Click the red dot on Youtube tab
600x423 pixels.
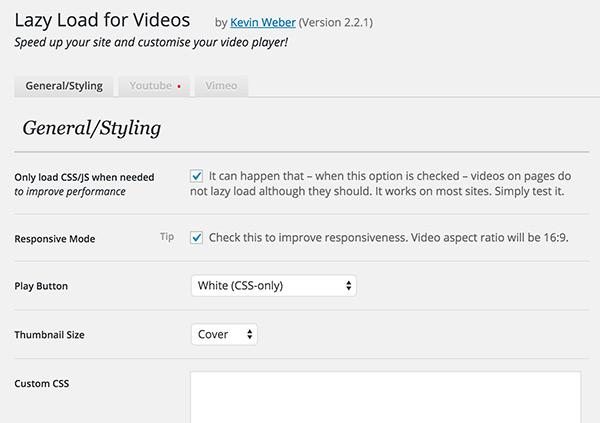[x=179, y=87]
